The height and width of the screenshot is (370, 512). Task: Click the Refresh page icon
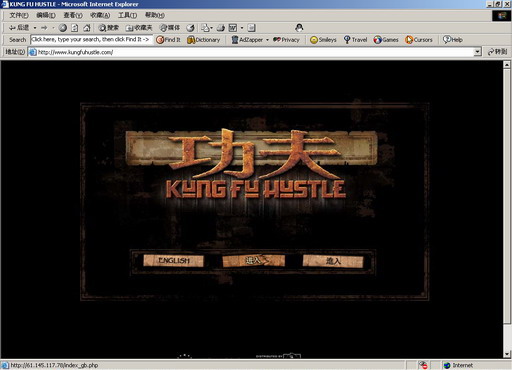[x=75, y=28]
